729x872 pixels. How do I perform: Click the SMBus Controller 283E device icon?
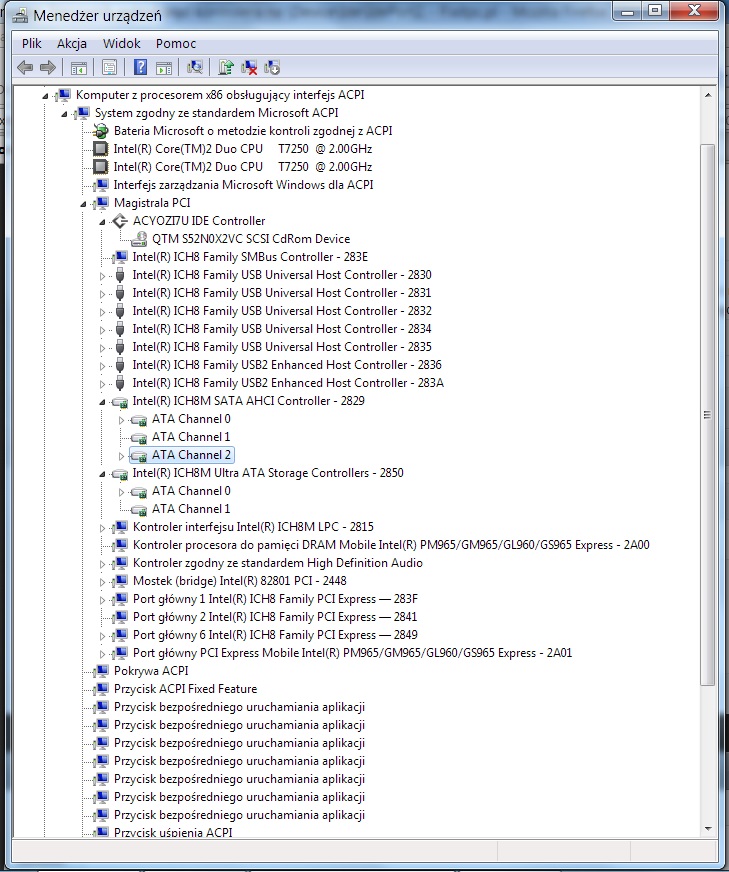[x=120, y=257]
